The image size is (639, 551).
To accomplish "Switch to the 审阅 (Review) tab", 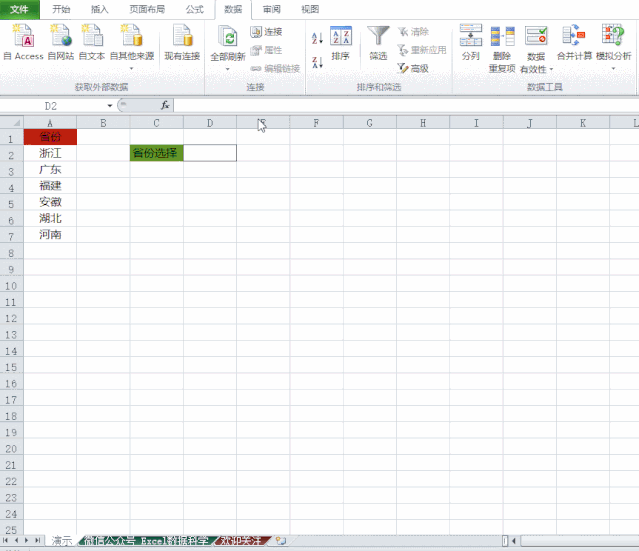I will pyautogui.click(x=271, y=9).
